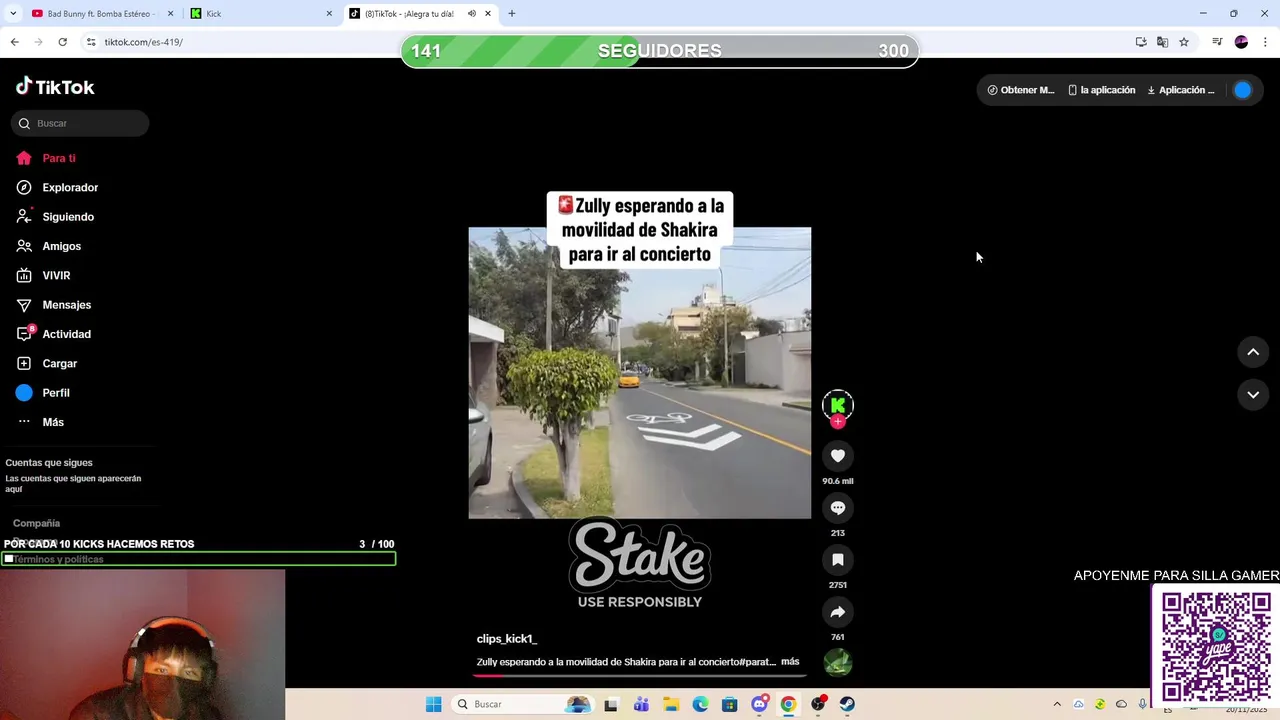This screenshot has height=720, width=1280.
Task: Open the creator's green K avatar
Action: pyautogui.click(x=838, y=404)
